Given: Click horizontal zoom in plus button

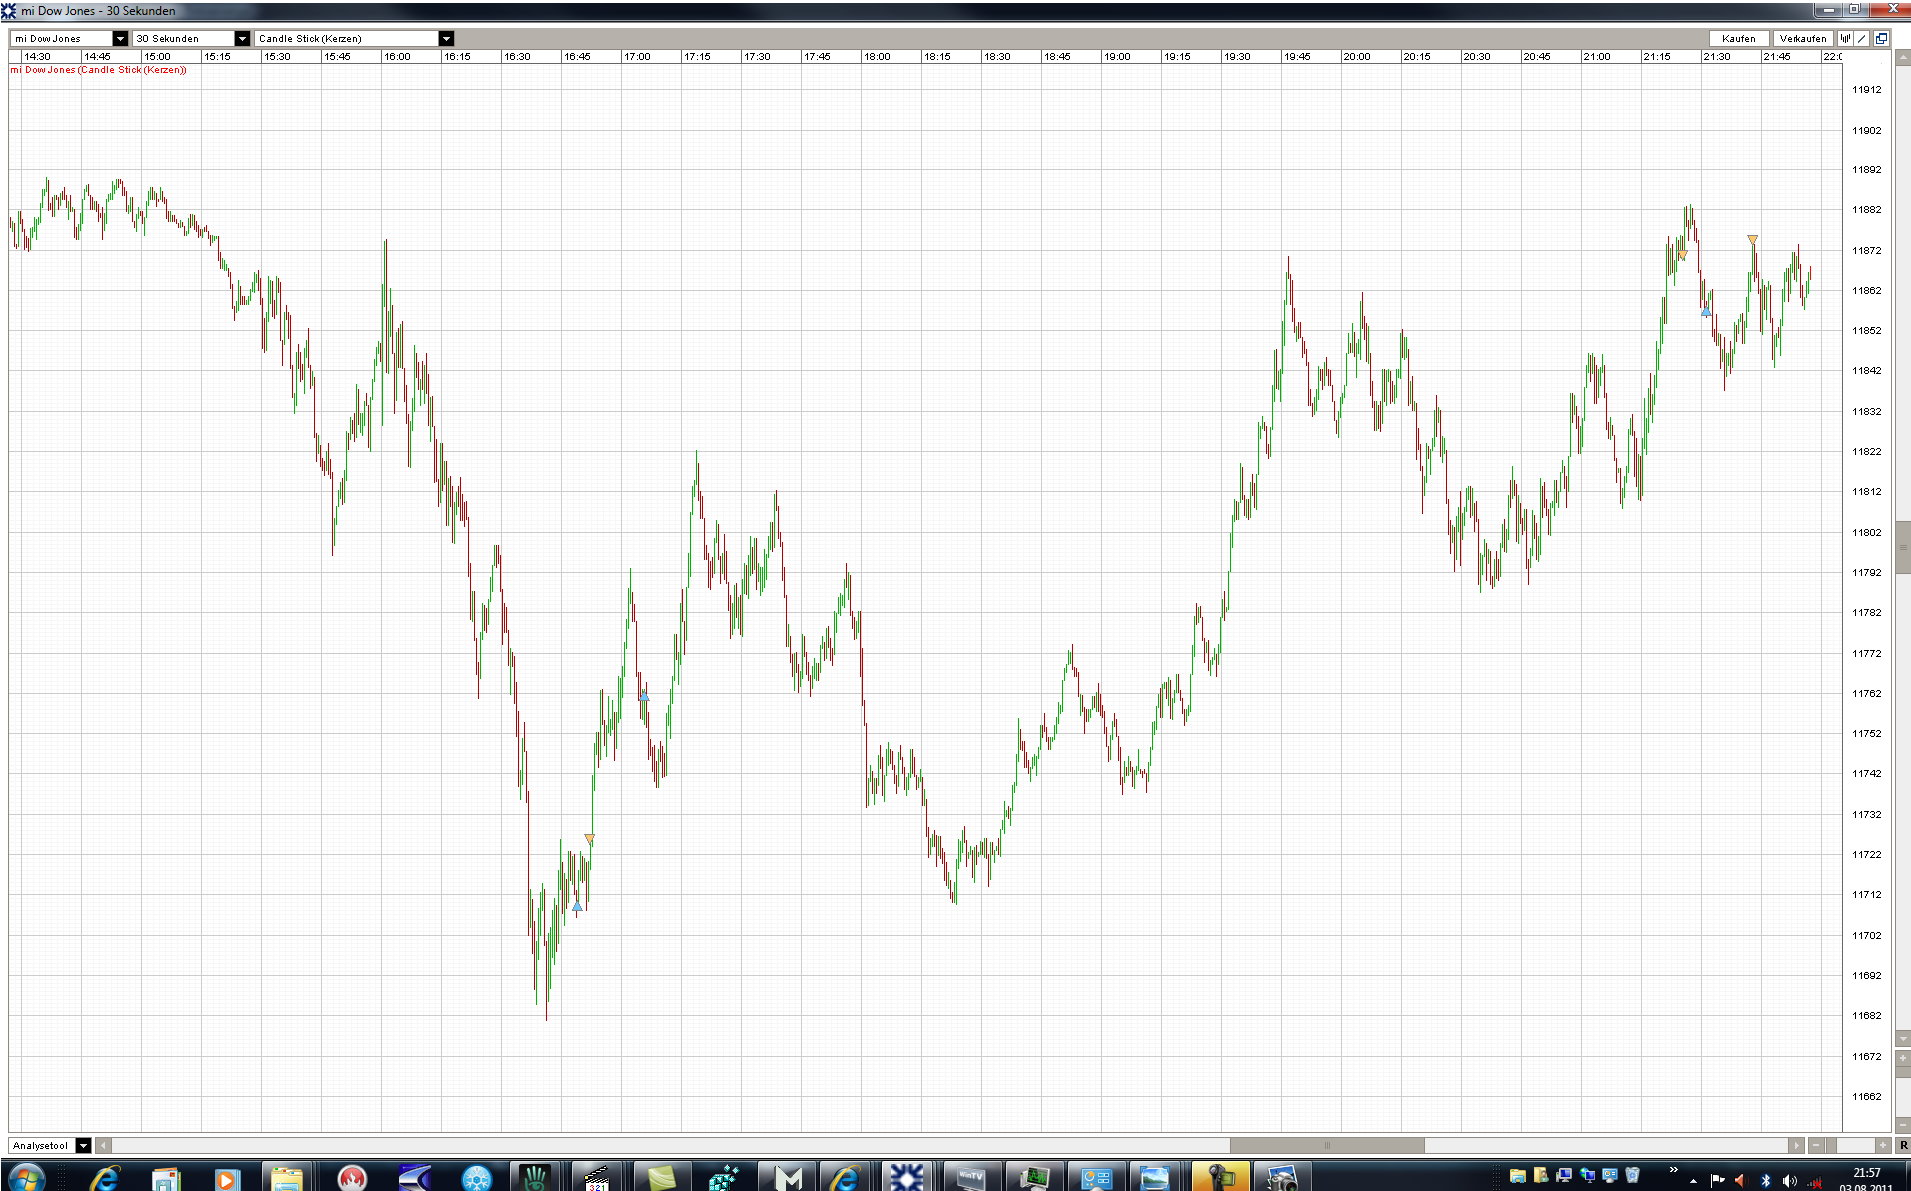Looking at the screenshot, I should point(1883,1145).
